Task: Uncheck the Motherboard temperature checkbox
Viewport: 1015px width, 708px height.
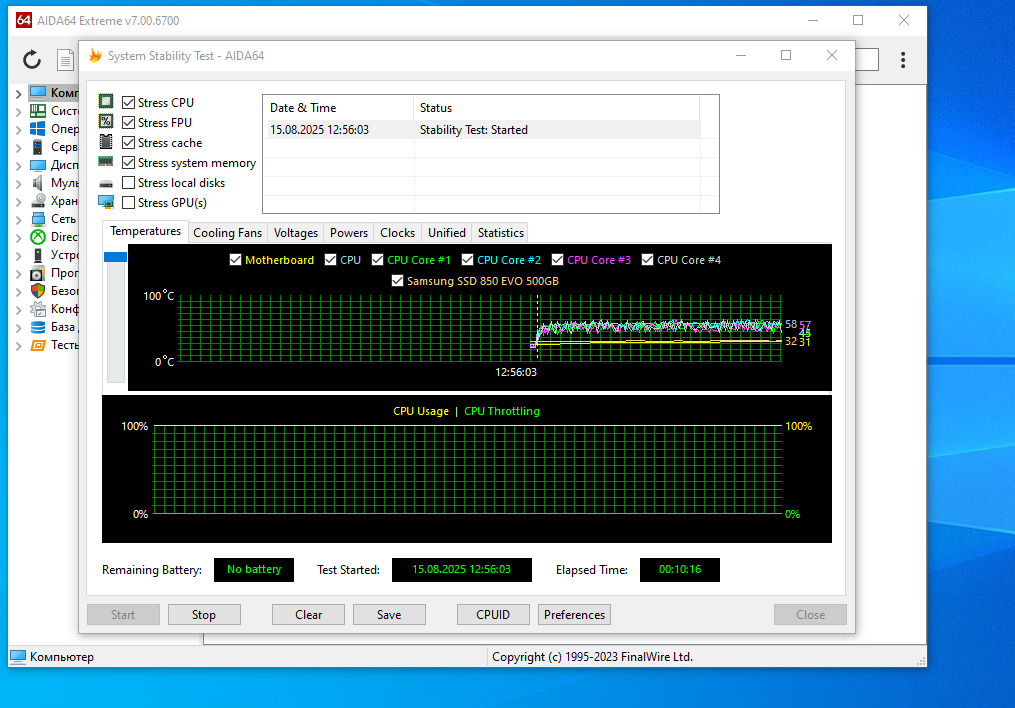Action: pyautogui.click(x=236, y=260)
